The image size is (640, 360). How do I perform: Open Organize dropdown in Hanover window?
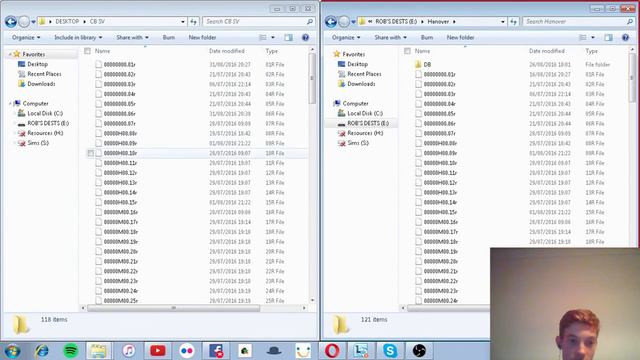click(x=346, y=38)
